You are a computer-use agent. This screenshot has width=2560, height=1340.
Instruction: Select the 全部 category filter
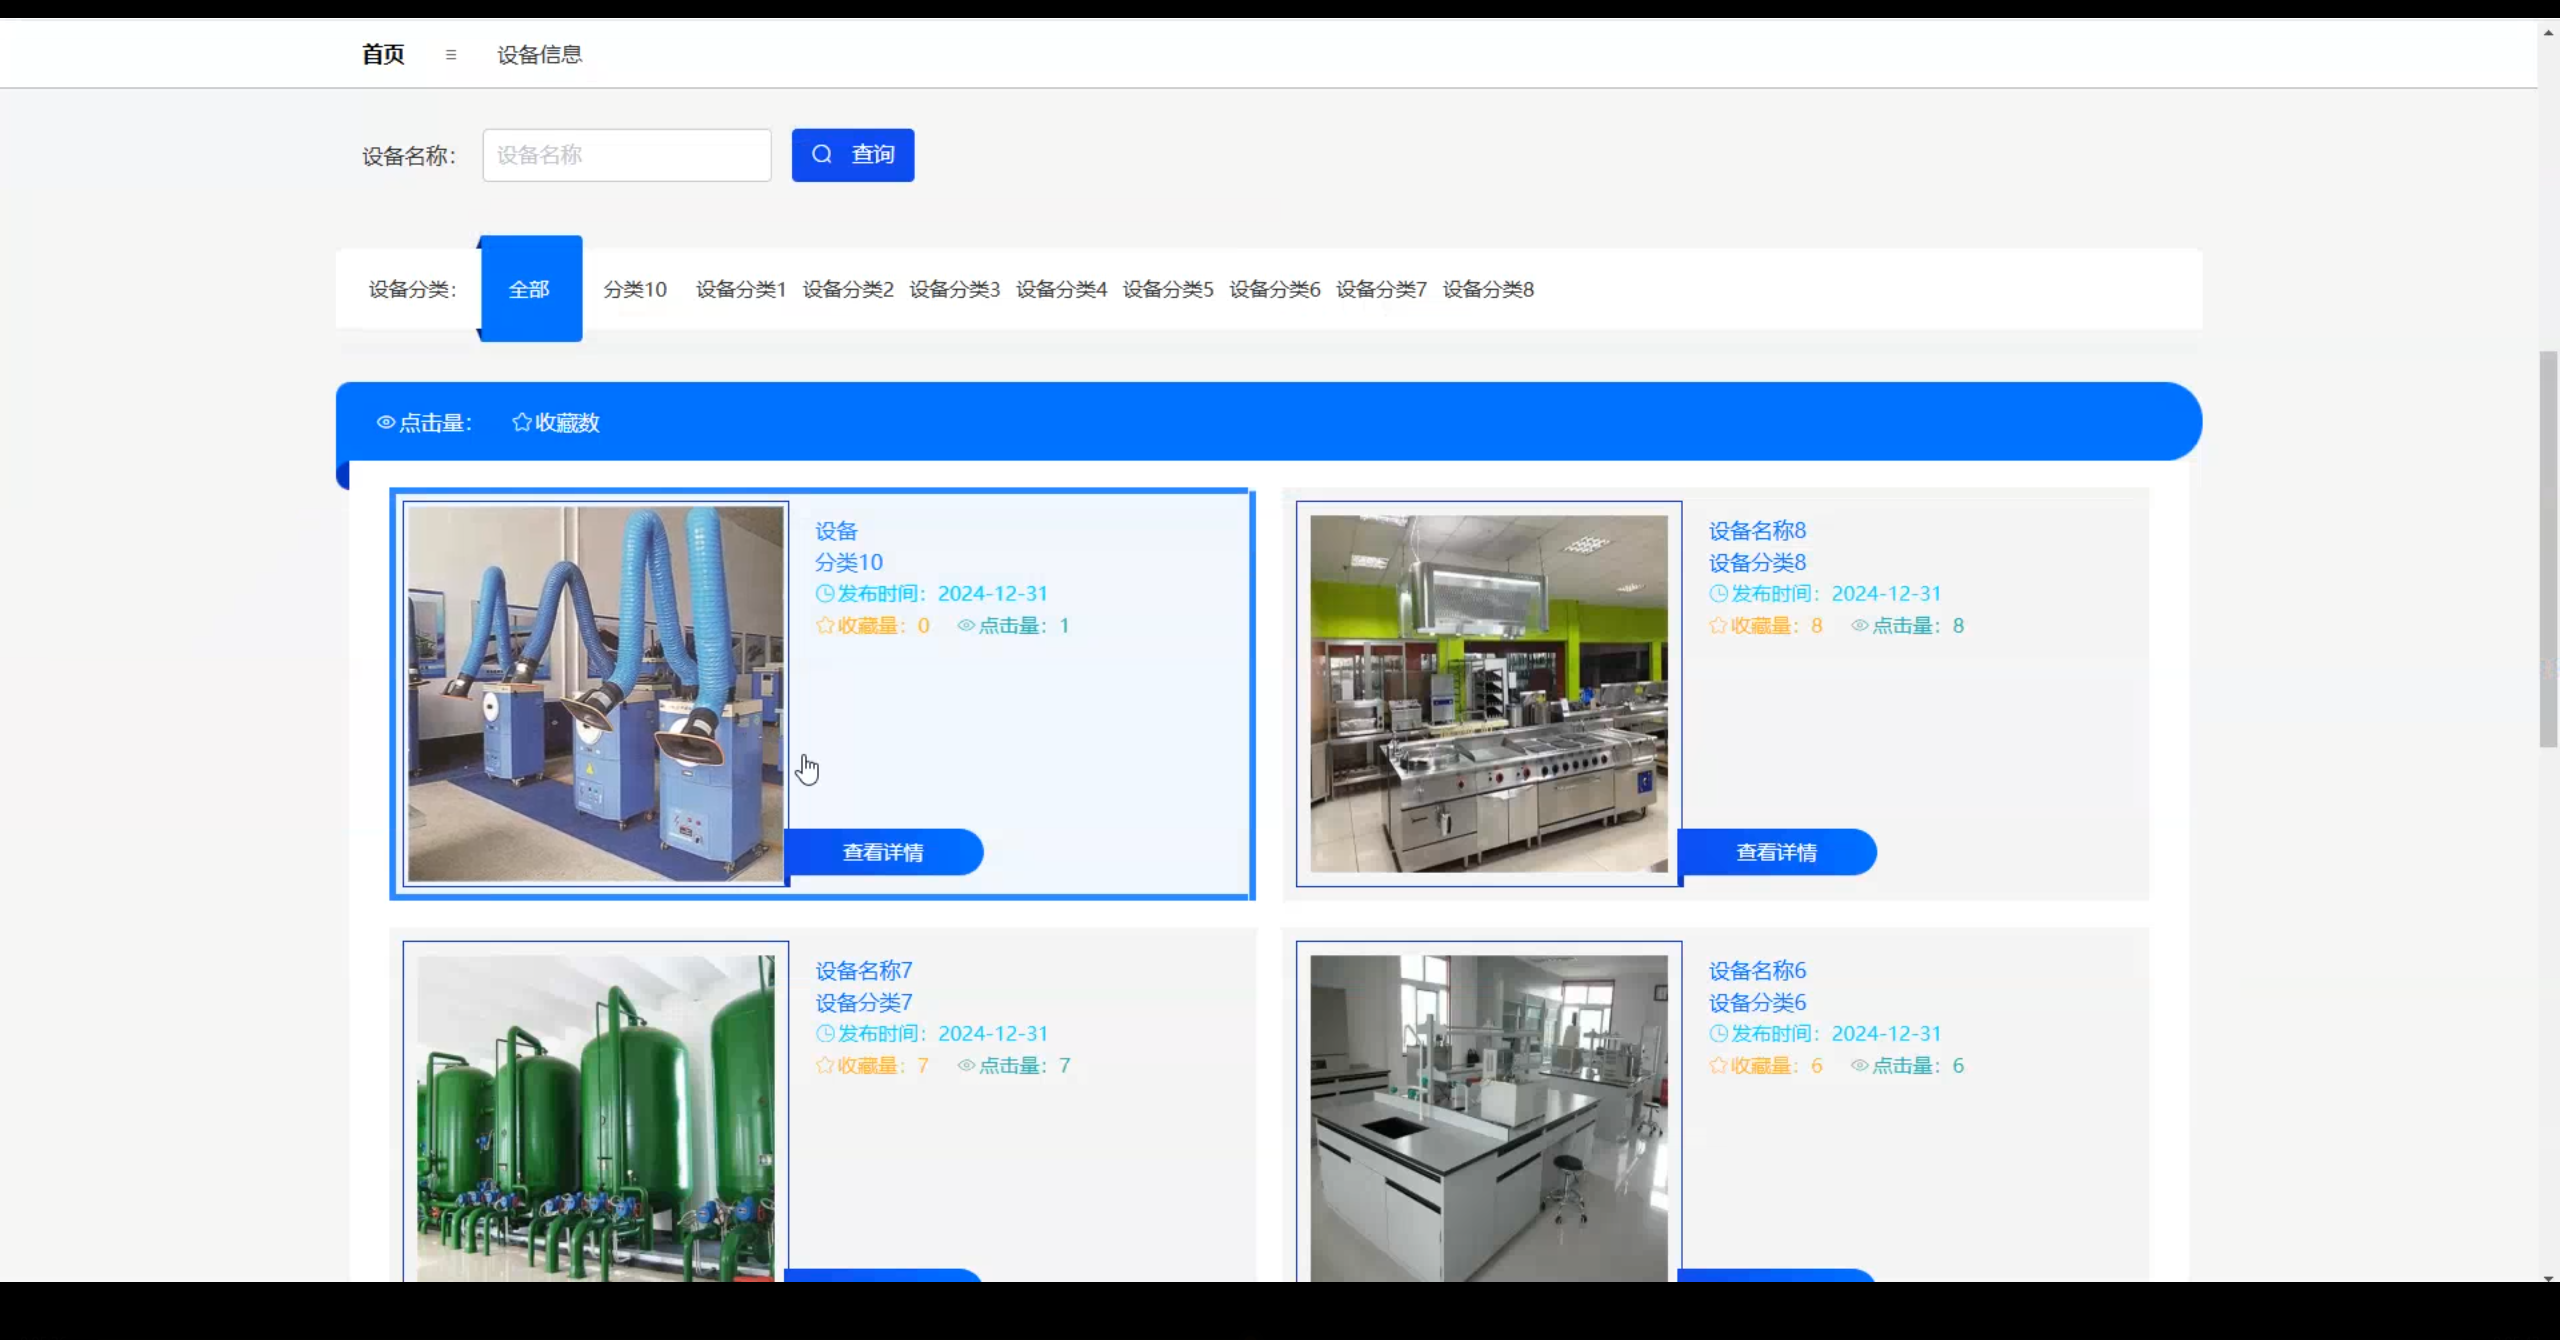point(530,289)
